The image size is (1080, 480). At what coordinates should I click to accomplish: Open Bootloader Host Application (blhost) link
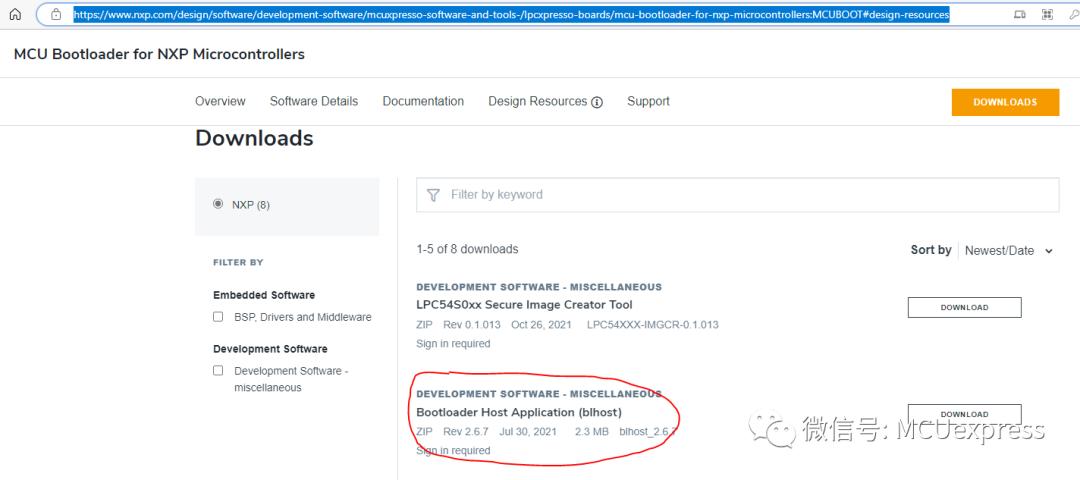click(x=519, y=412)
